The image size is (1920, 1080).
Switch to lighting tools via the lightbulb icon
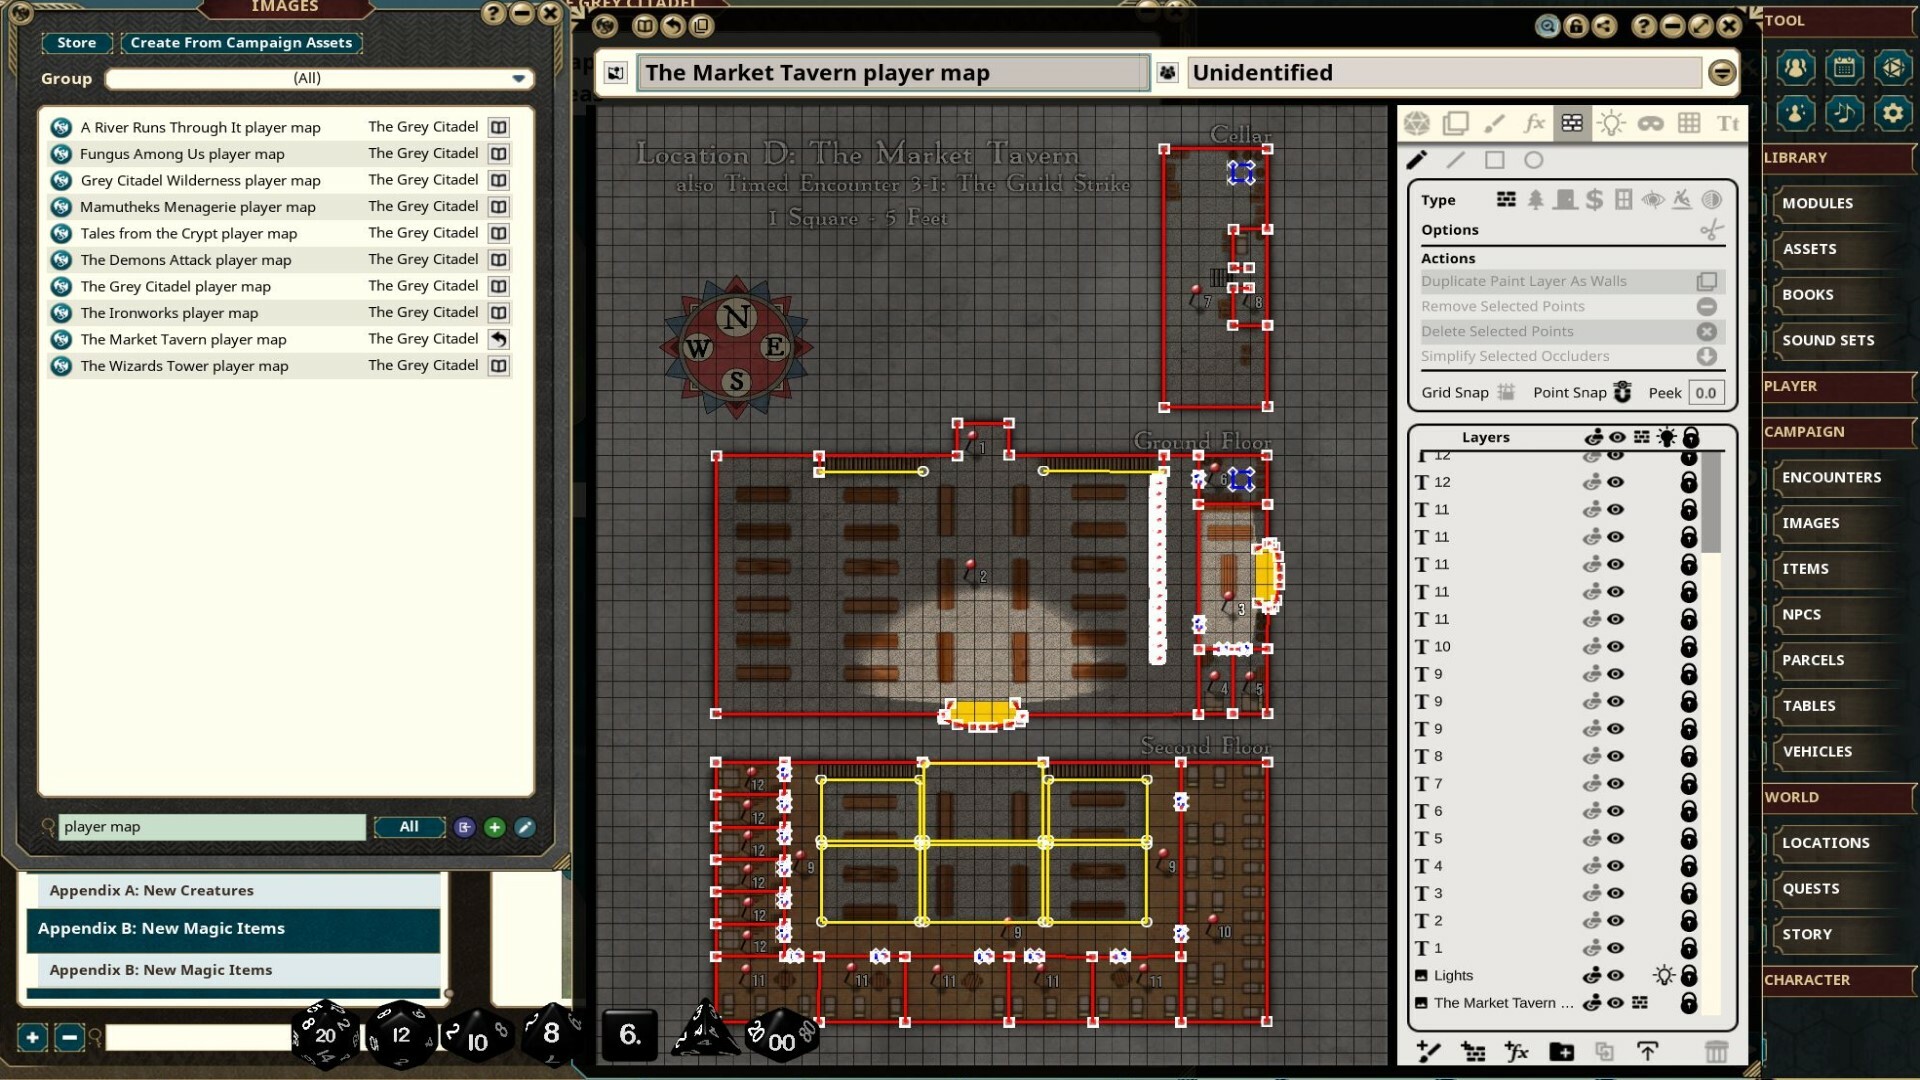pos(1611,123)
